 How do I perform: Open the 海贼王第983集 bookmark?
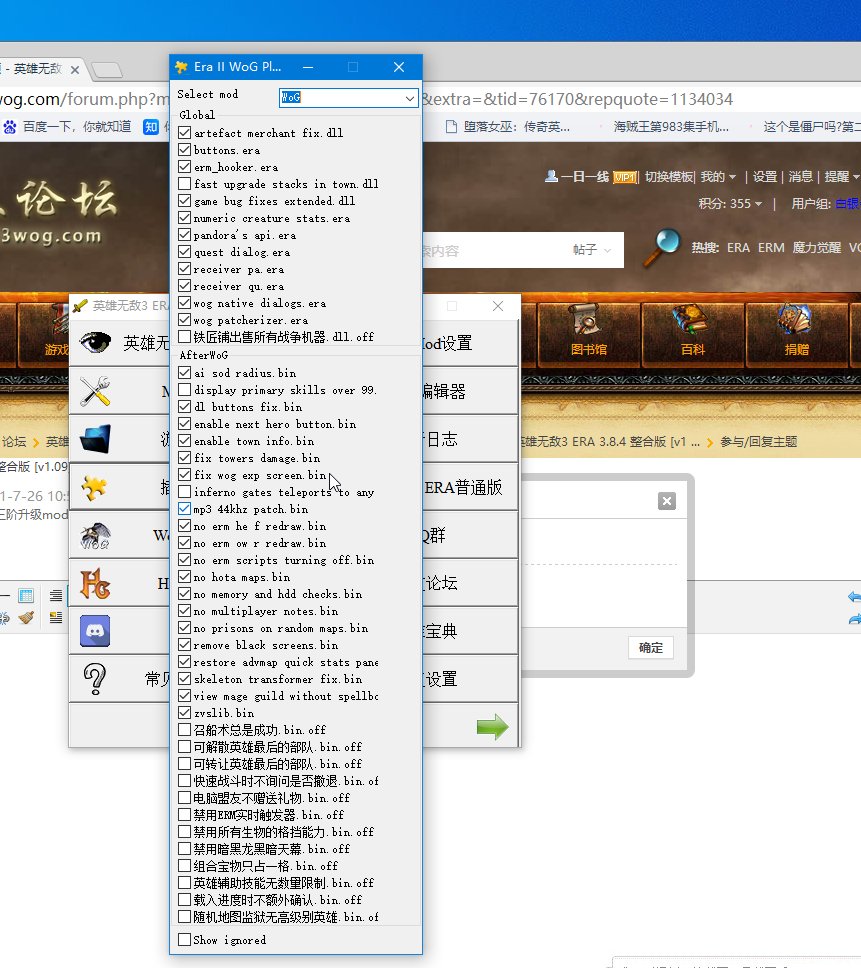[671, 127]
